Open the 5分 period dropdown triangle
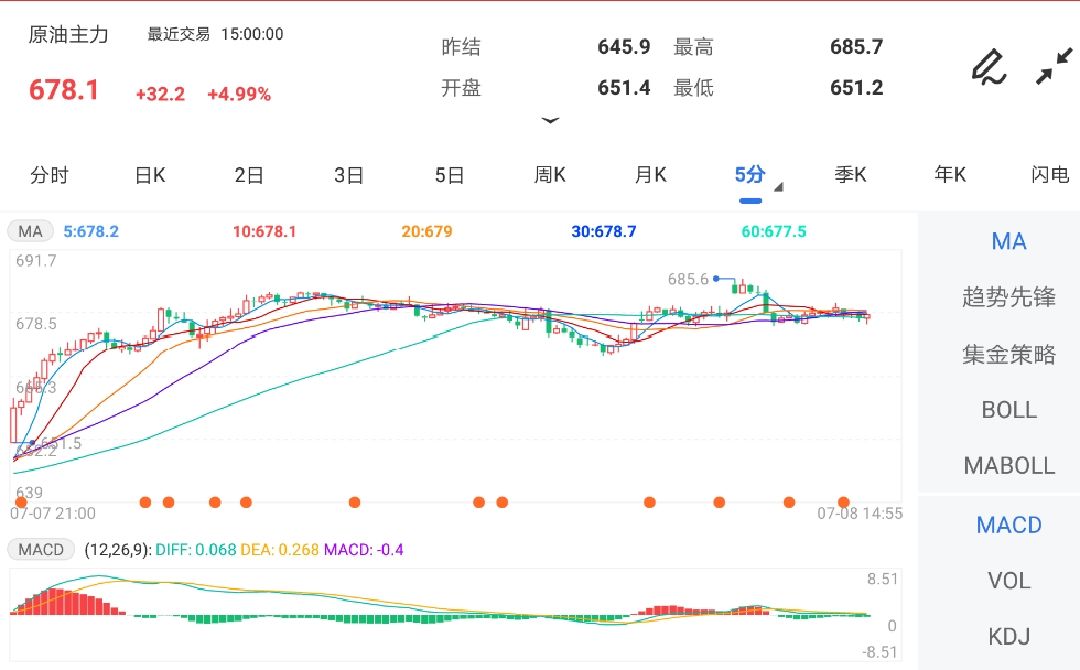Viewport: 1080px width, 670px height. tap(778, 187)
